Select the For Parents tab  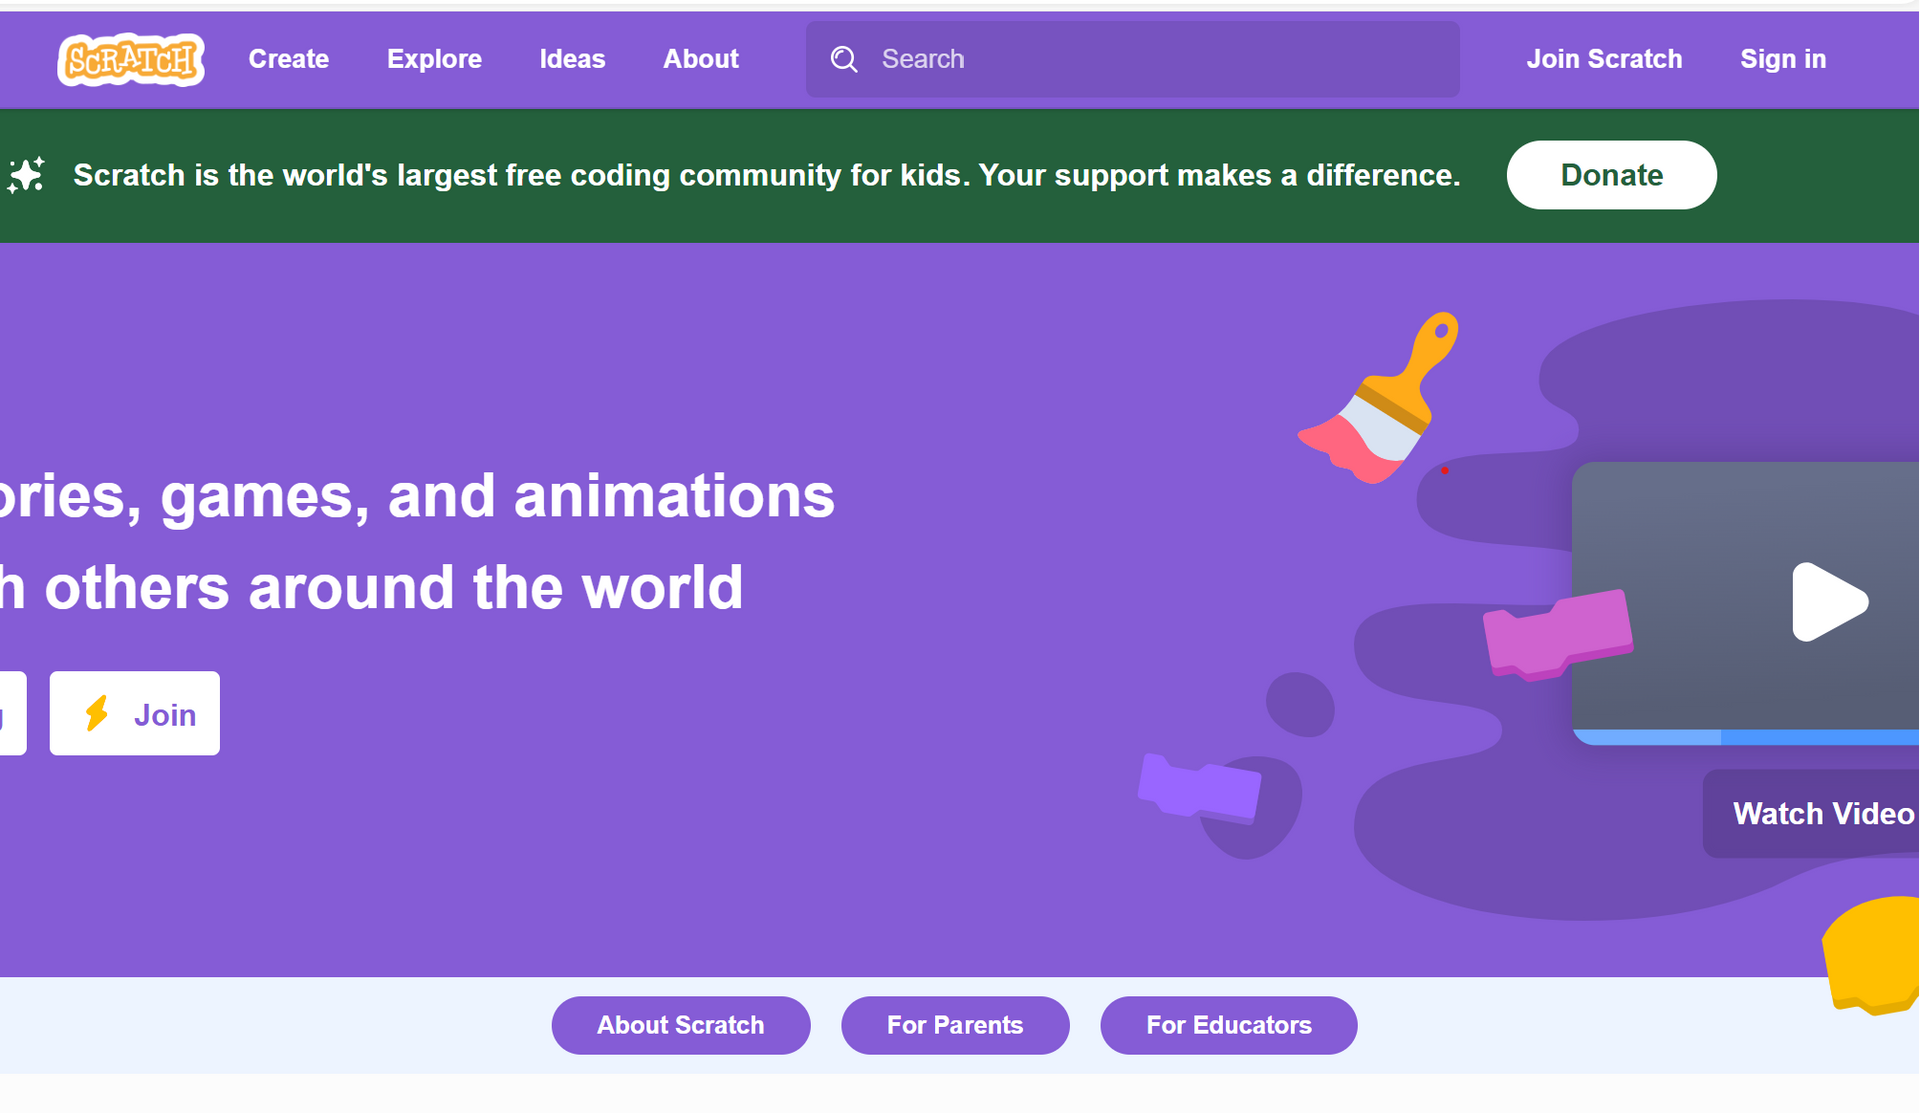[954, 1025]
